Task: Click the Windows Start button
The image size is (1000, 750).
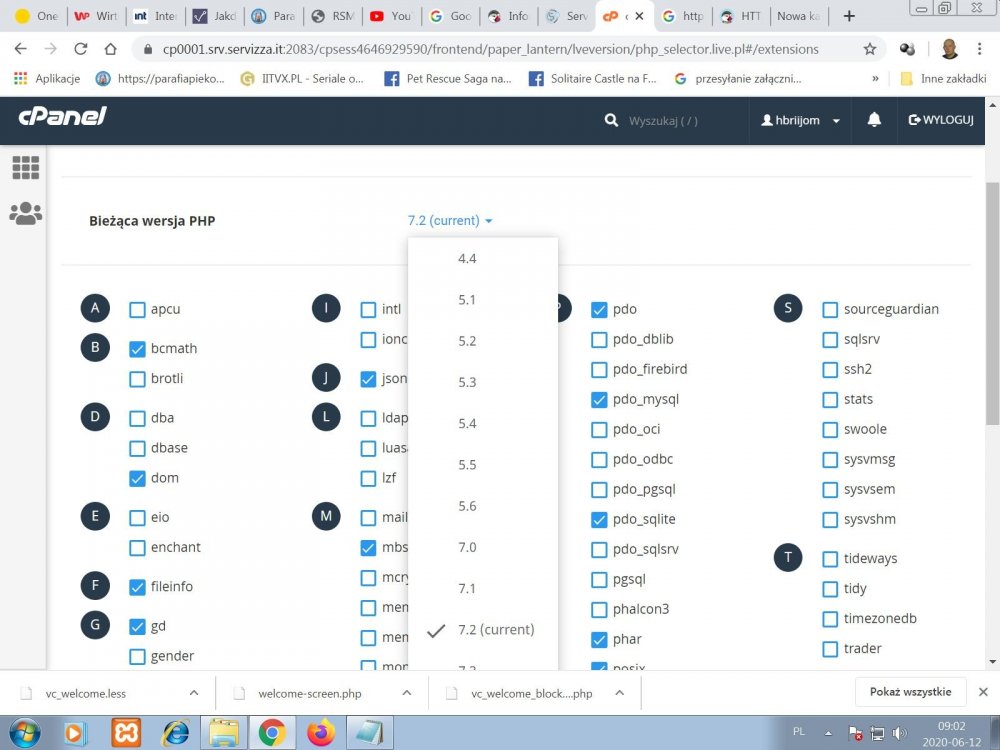Action: (x=26, y=733)
